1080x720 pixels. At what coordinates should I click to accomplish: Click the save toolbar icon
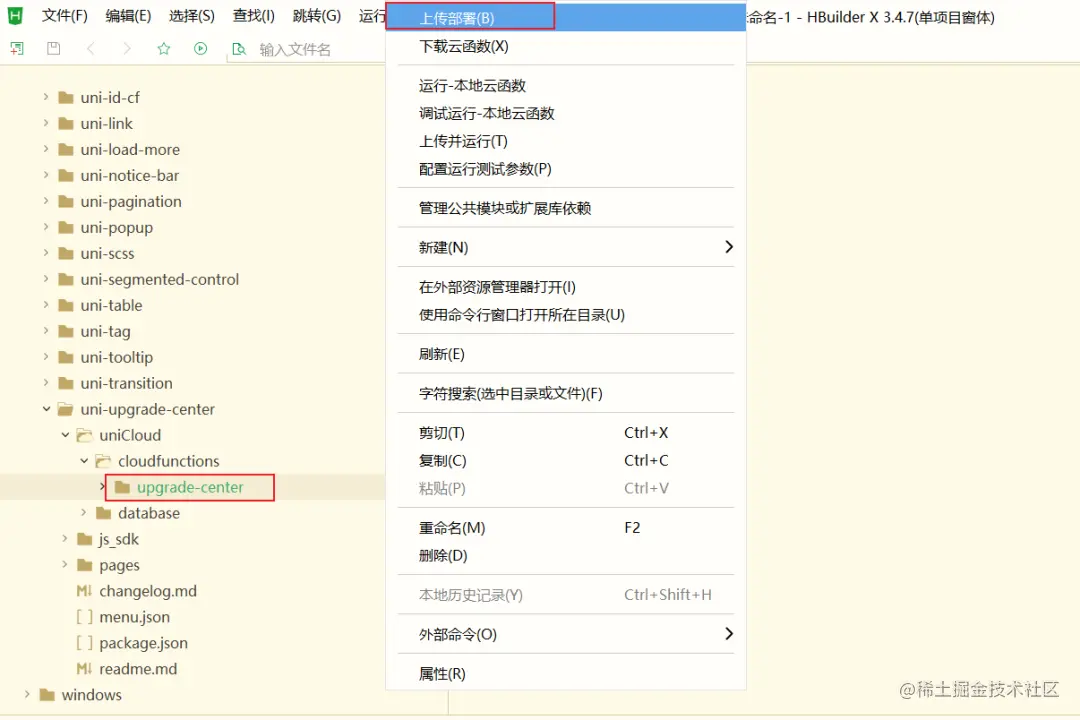(54, 48)
